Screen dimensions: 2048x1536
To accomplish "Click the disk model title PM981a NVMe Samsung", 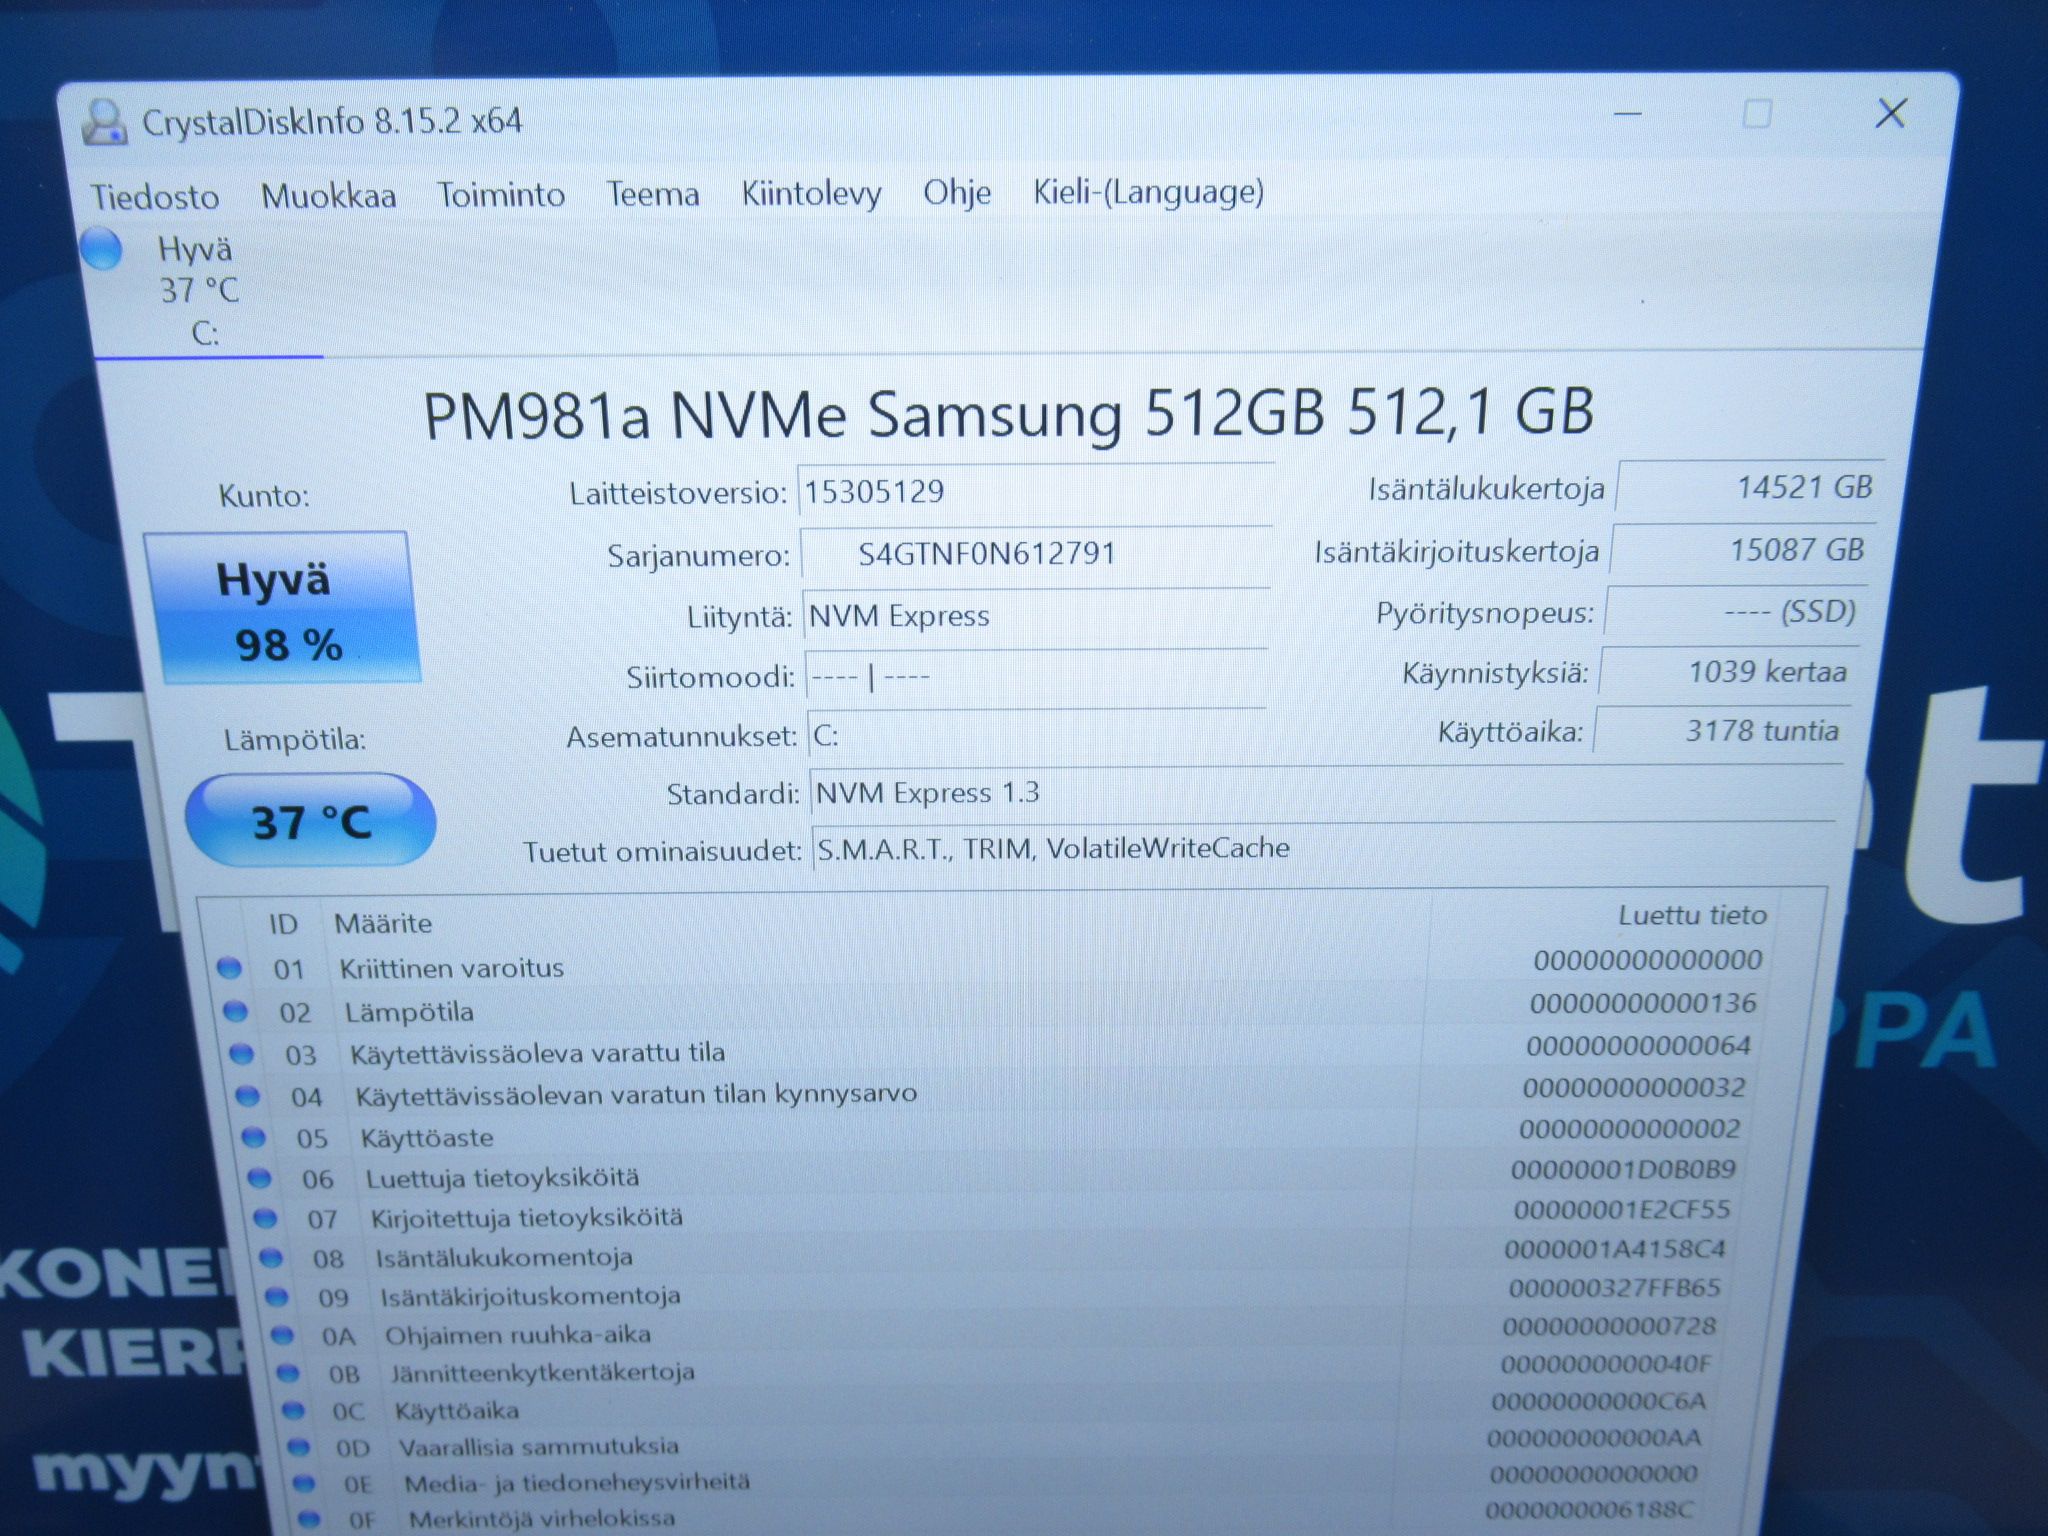I will [x=1008, y=414].
